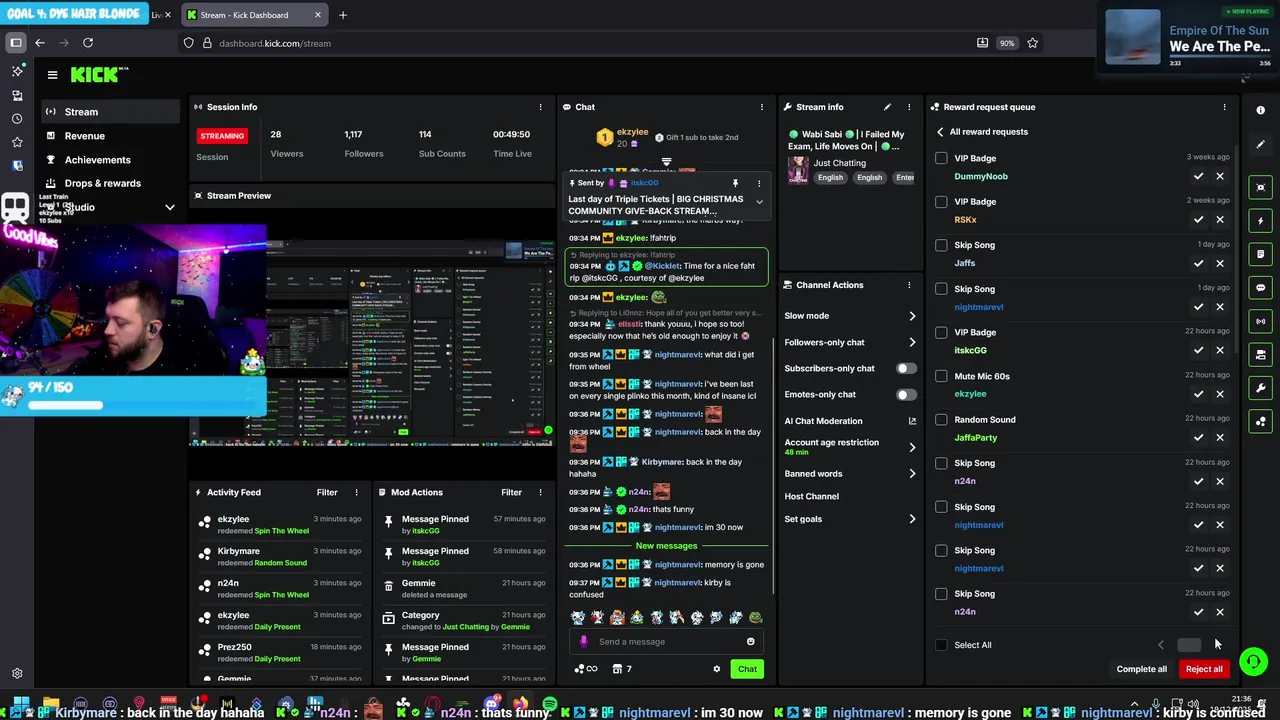Click the red Reject all button
Image resolution: width=1280 pixels, height=720 pixels.
[1204, 669]
